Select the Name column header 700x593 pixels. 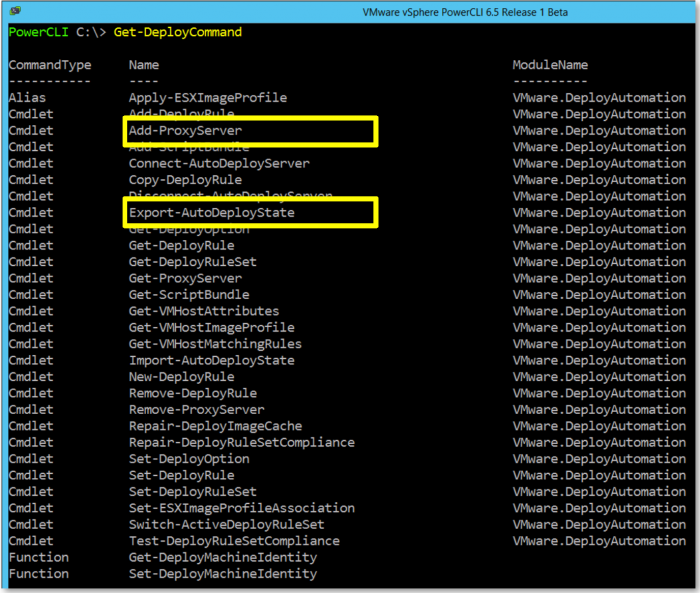[144, 65]
